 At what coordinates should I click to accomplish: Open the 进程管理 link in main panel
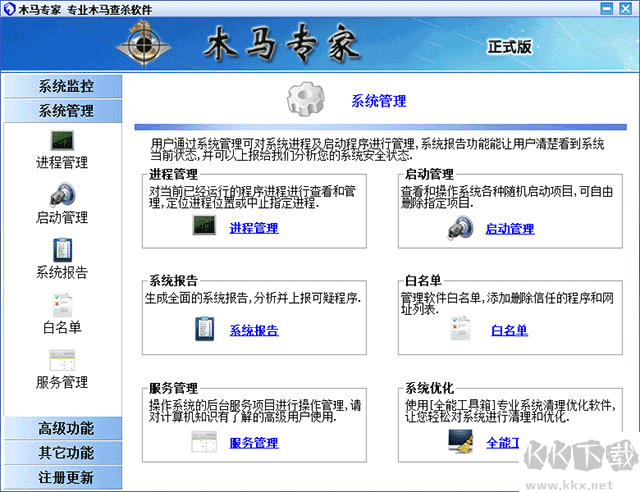pos(254,228)
